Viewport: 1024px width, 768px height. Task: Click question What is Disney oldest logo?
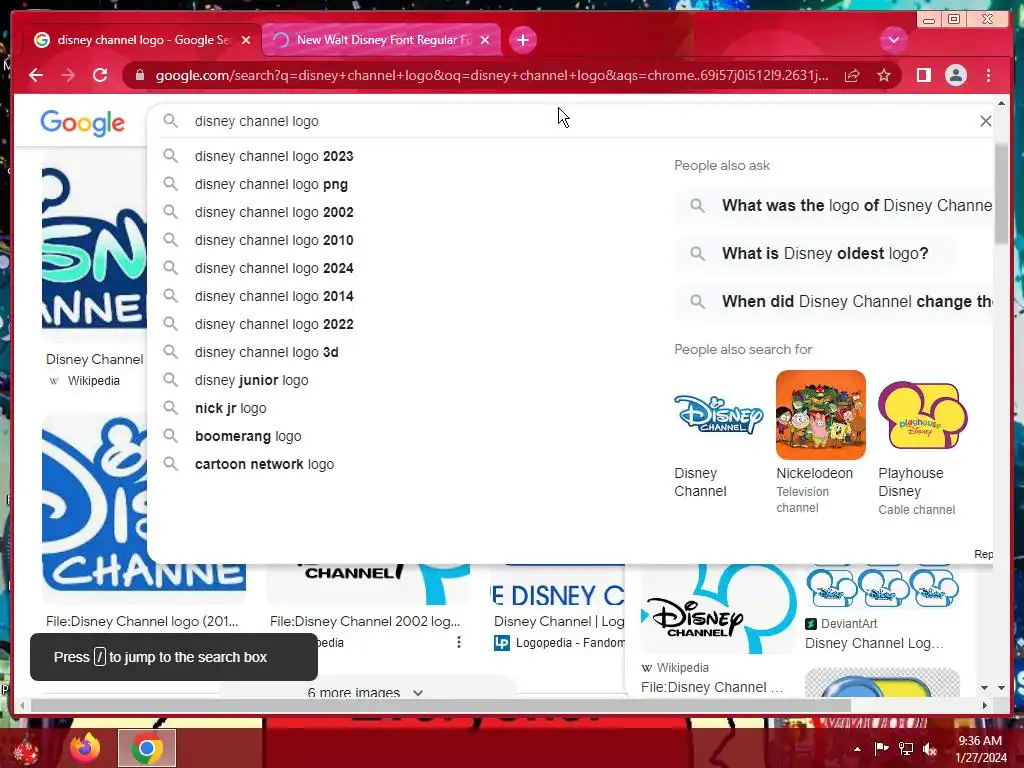tap(816, 253)
